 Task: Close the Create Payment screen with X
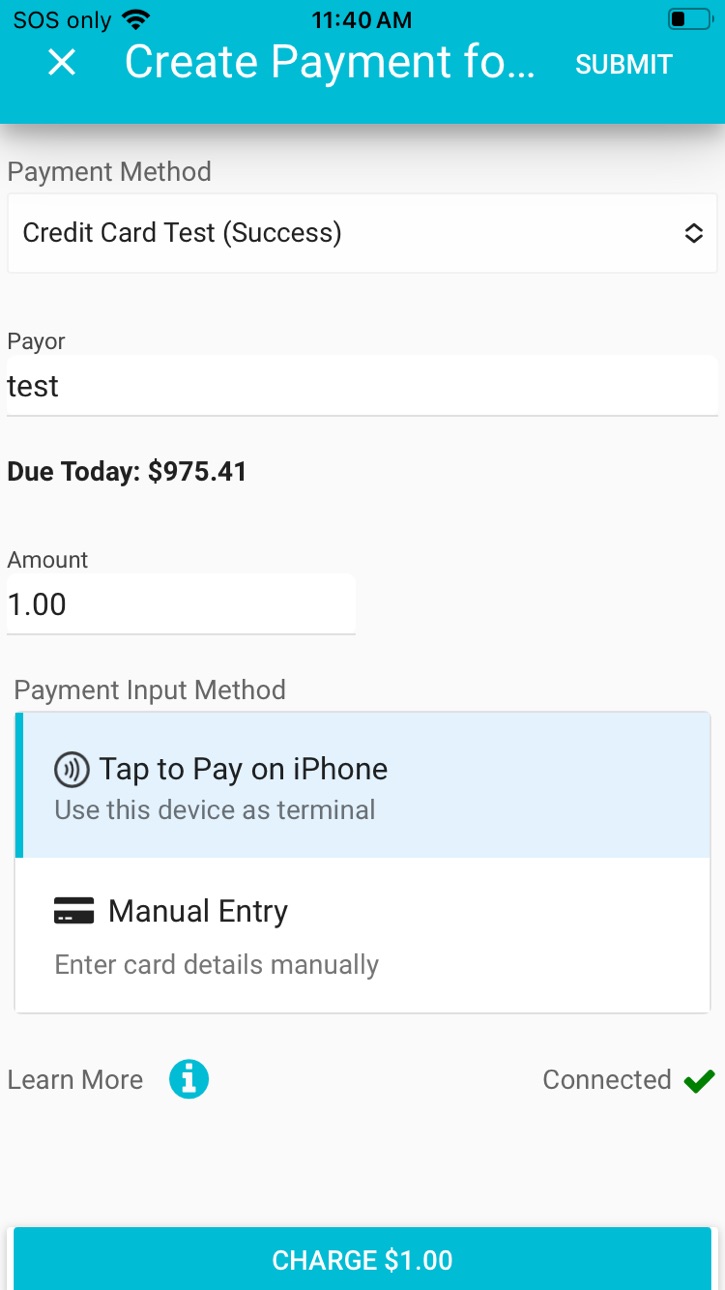(62, 63)
